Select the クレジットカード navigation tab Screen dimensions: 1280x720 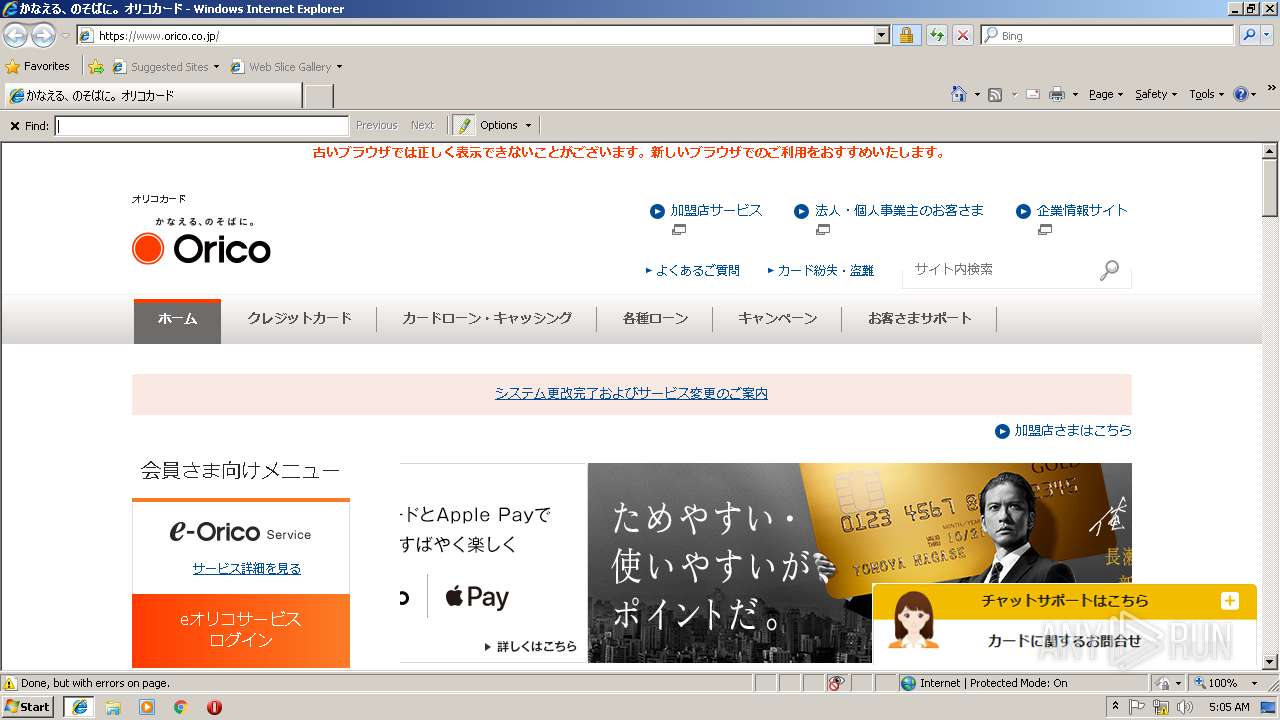[x=299, y=319]
